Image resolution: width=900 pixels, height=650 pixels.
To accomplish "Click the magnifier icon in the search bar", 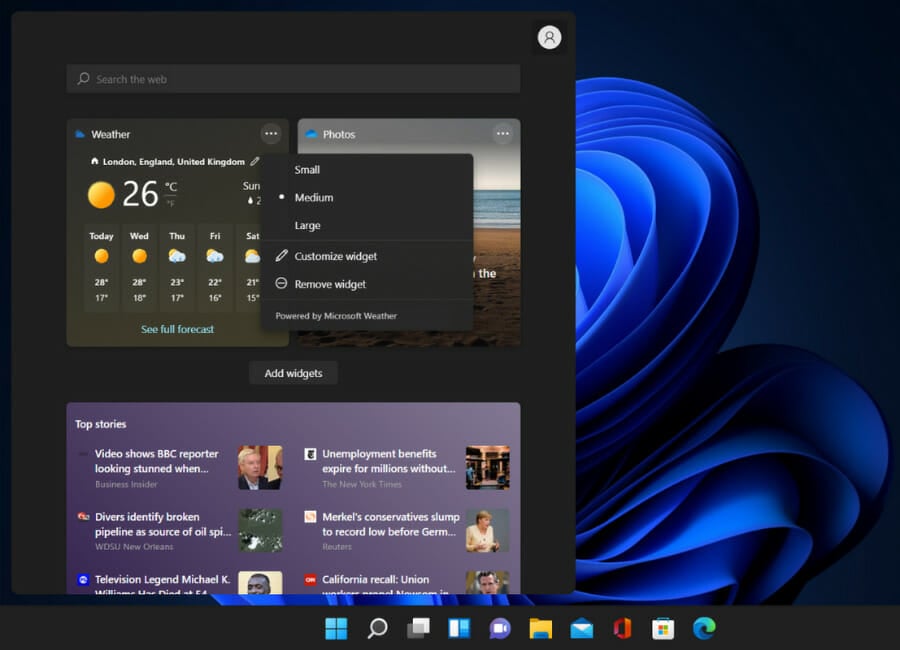I will tap(83, 79).
